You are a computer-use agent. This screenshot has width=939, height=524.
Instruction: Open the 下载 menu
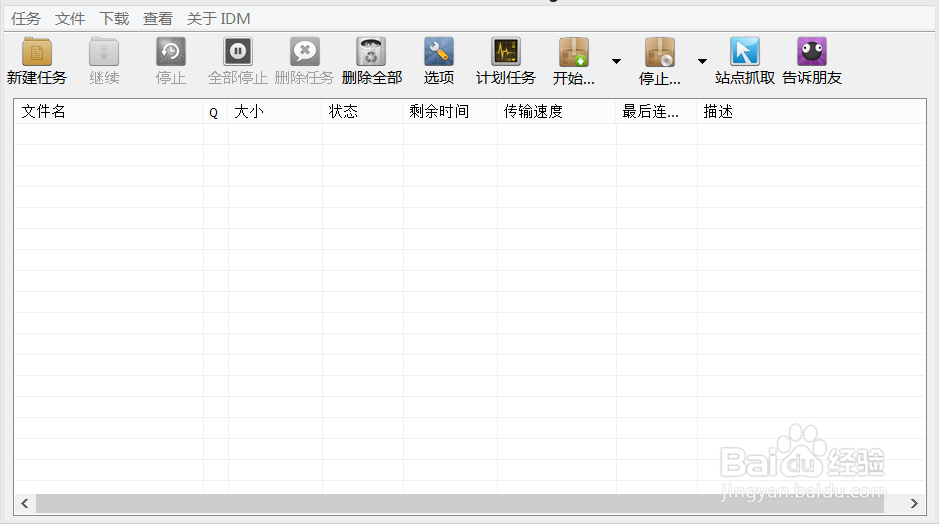pos(114,19)
